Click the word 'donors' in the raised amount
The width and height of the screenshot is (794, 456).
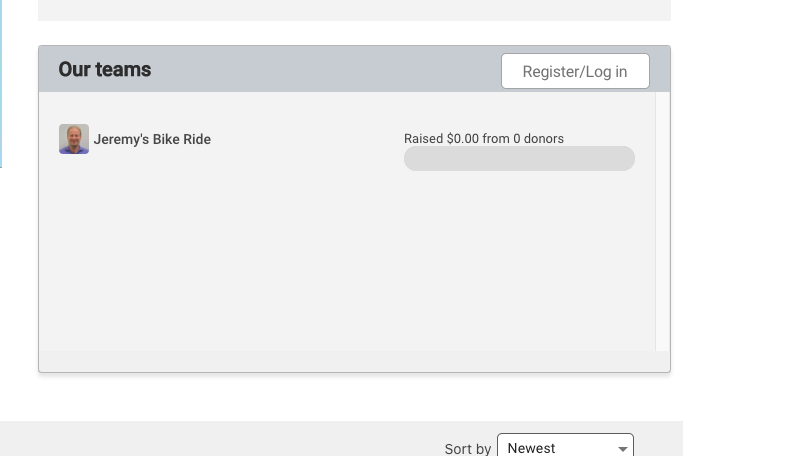tap(544, 139)
